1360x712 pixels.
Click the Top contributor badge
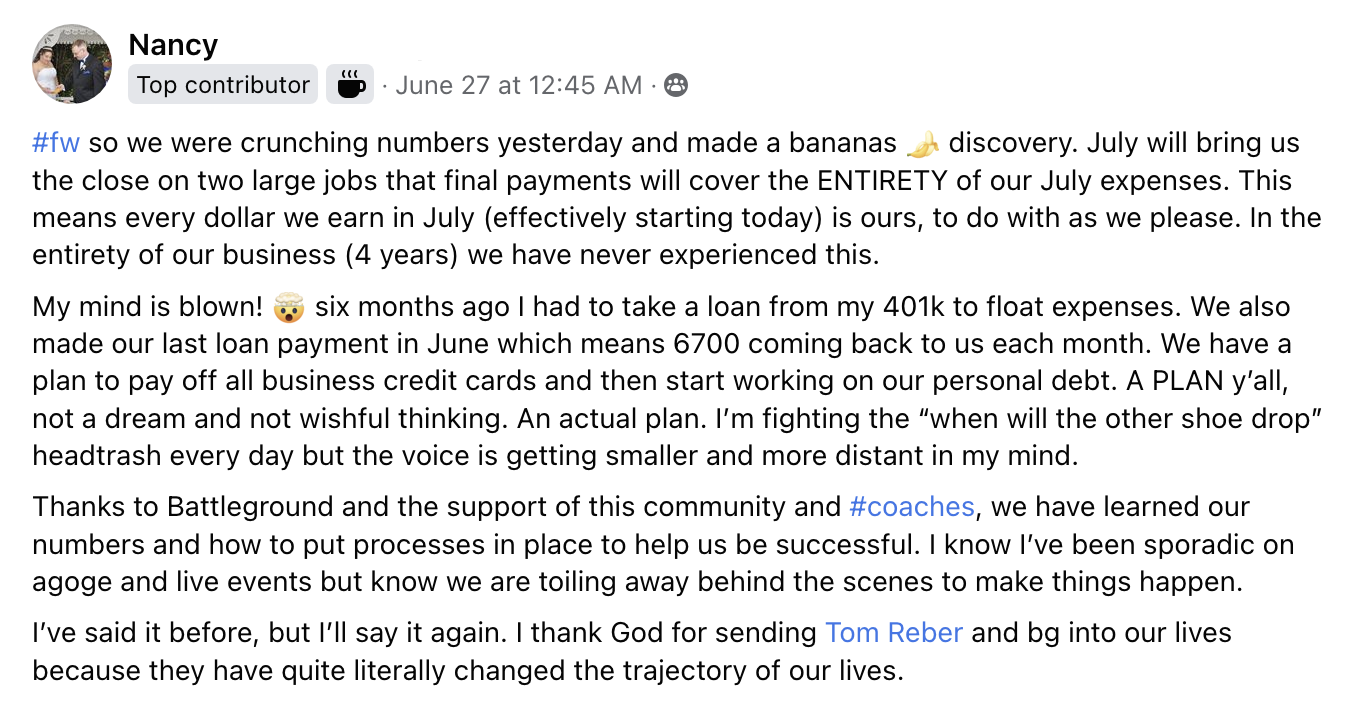pos(223,85)
